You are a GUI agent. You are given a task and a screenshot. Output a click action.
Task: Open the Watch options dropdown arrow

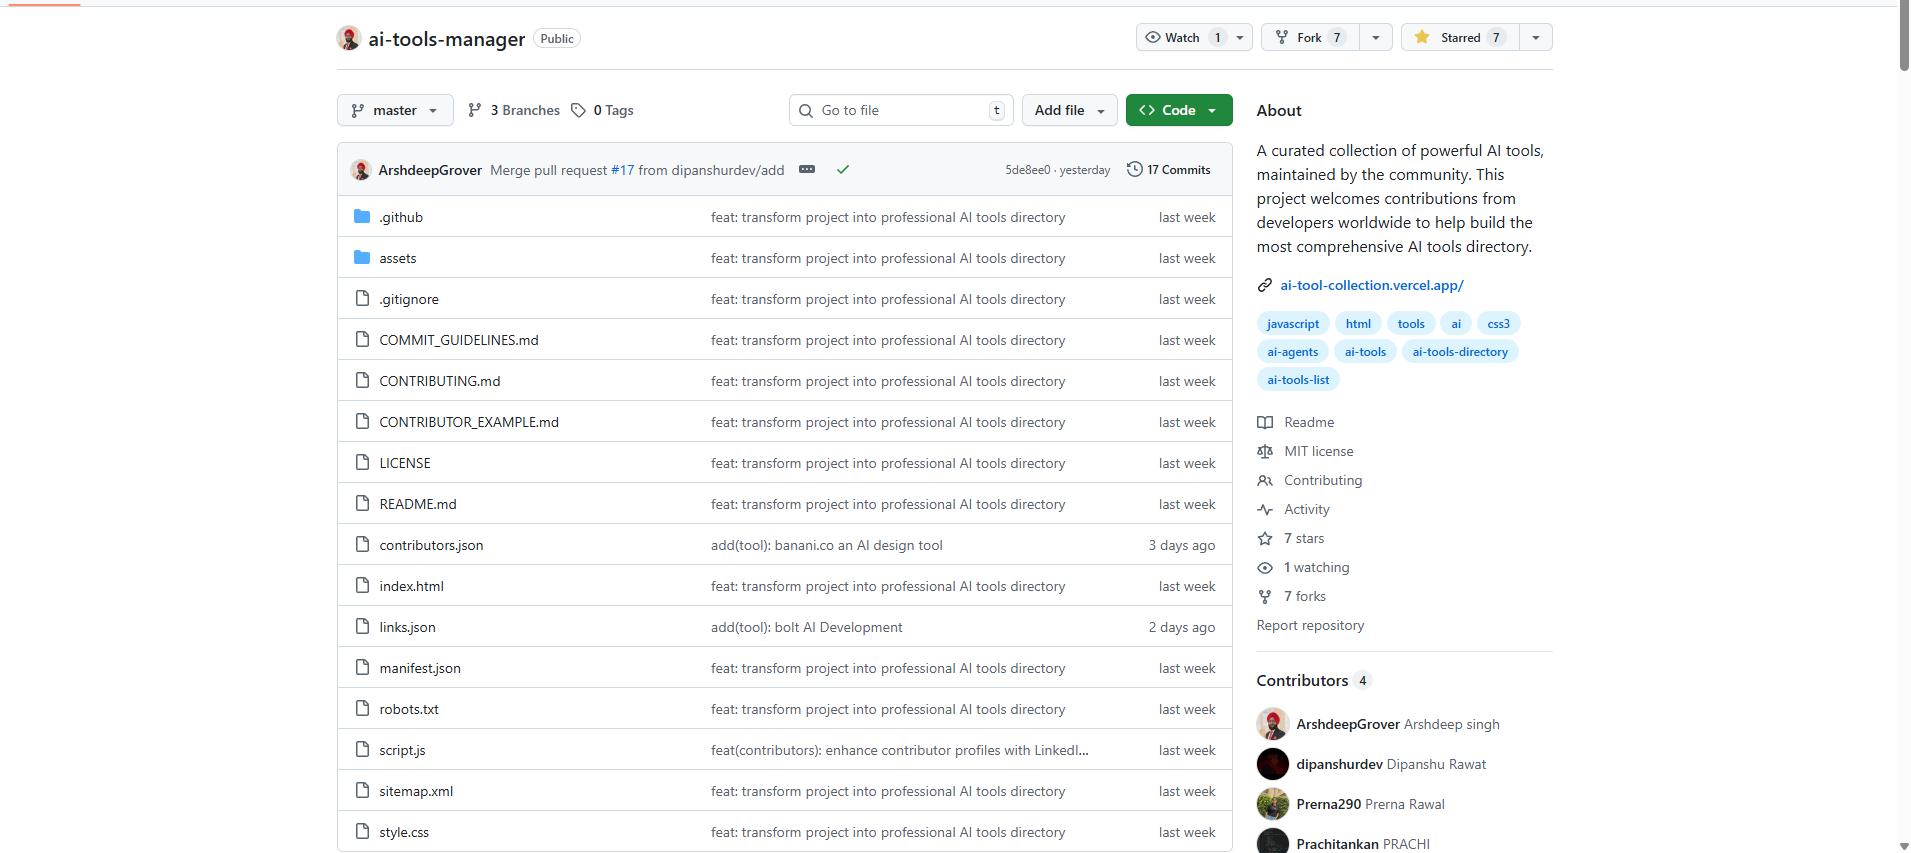coord(1240,37)
